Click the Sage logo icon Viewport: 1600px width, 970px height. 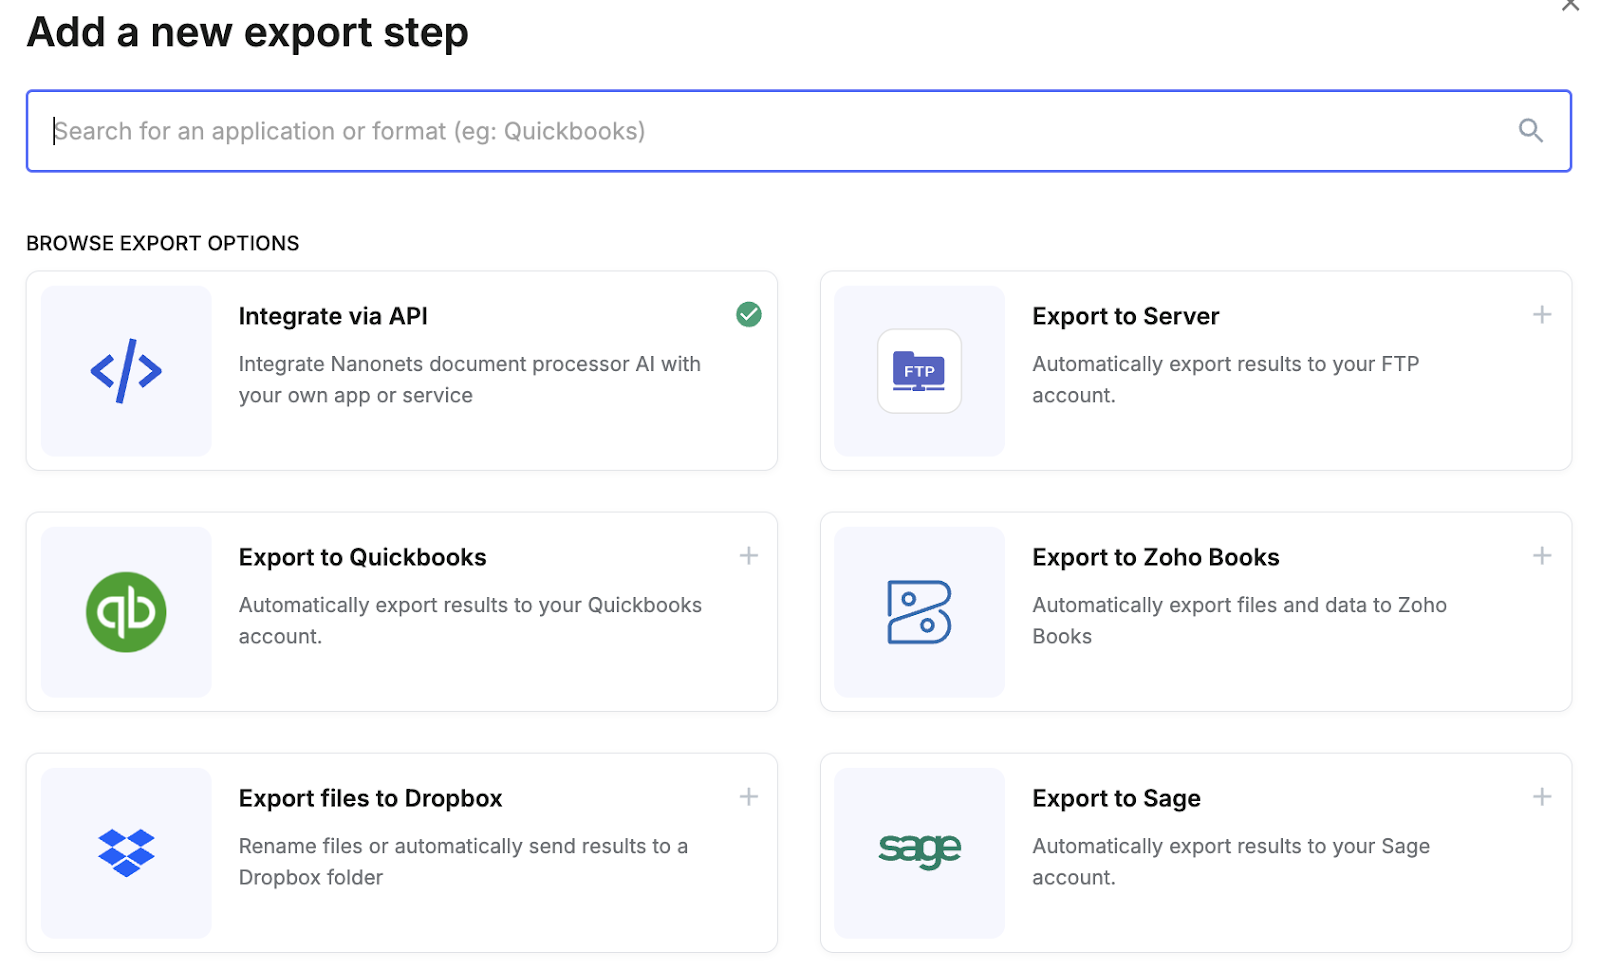coord(919,850)
